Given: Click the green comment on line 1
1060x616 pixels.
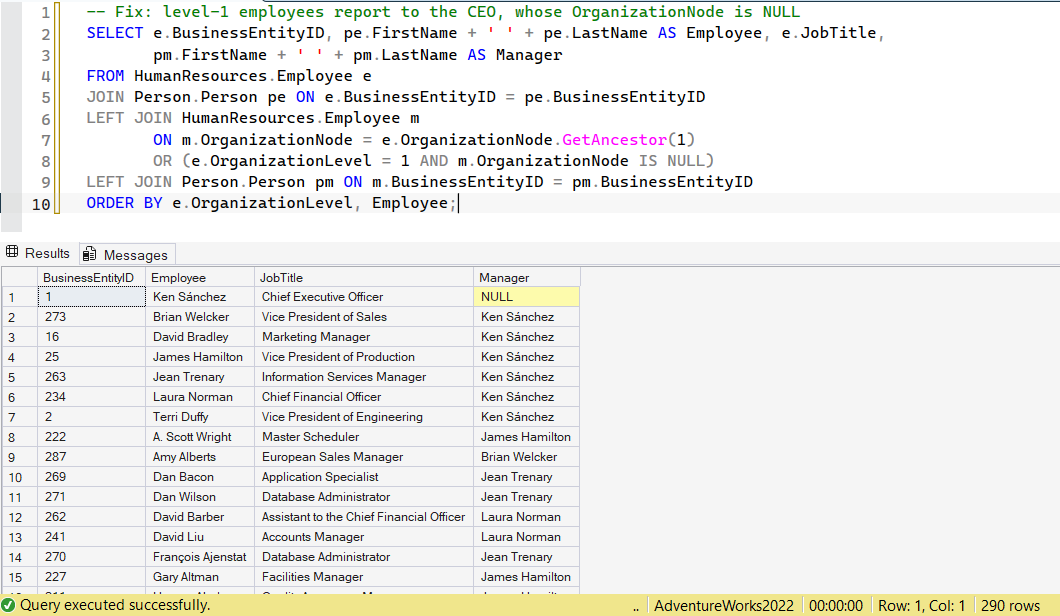Looking at the screenshot, I should (x=443, y=11).
